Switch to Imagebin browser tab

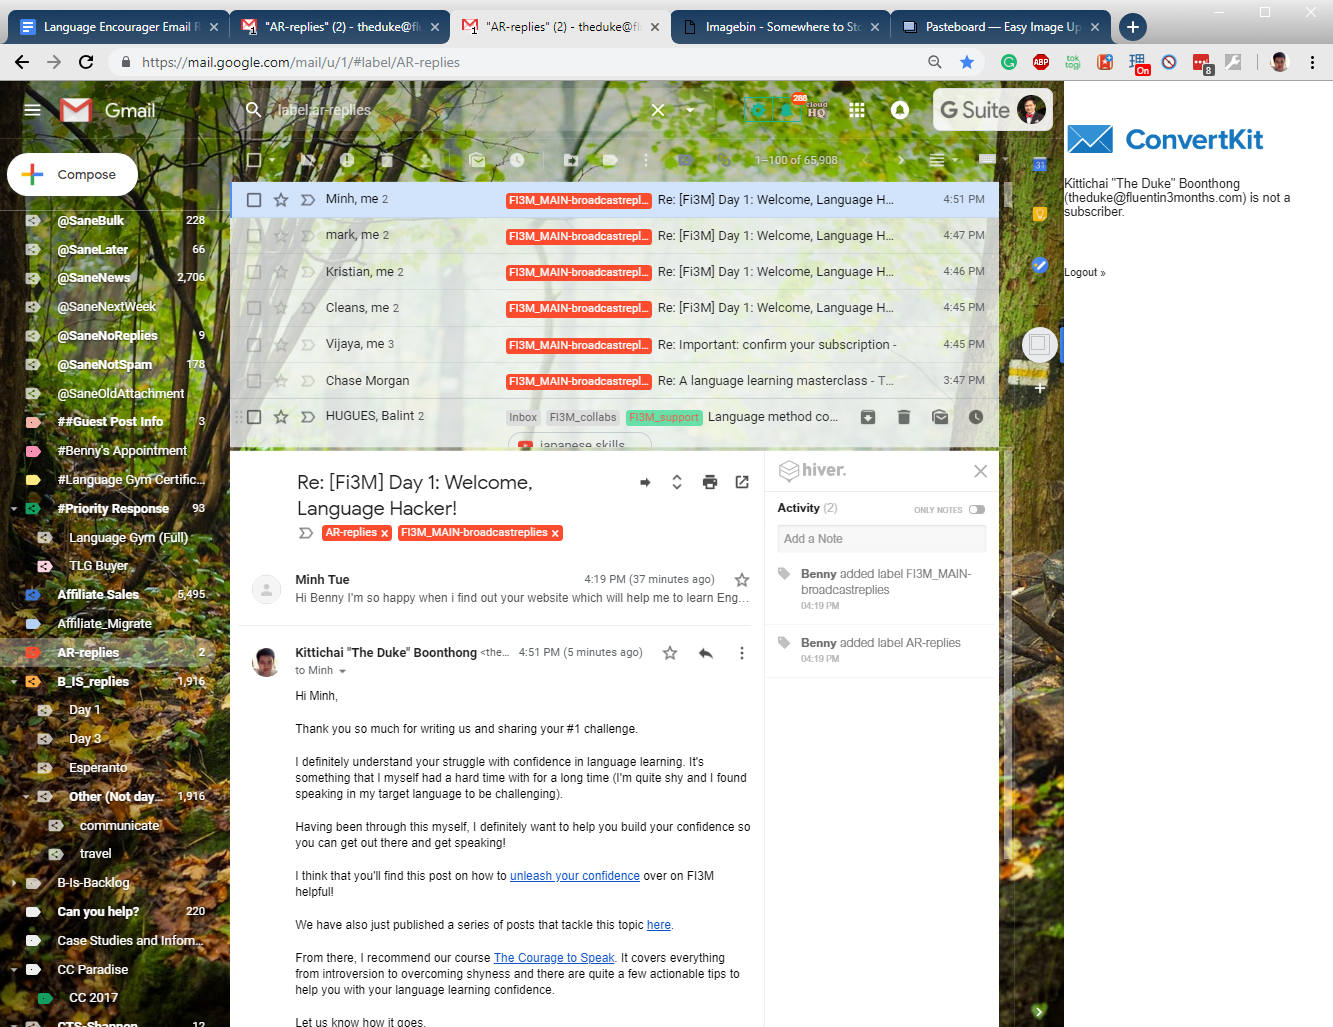tap(778, 27)
